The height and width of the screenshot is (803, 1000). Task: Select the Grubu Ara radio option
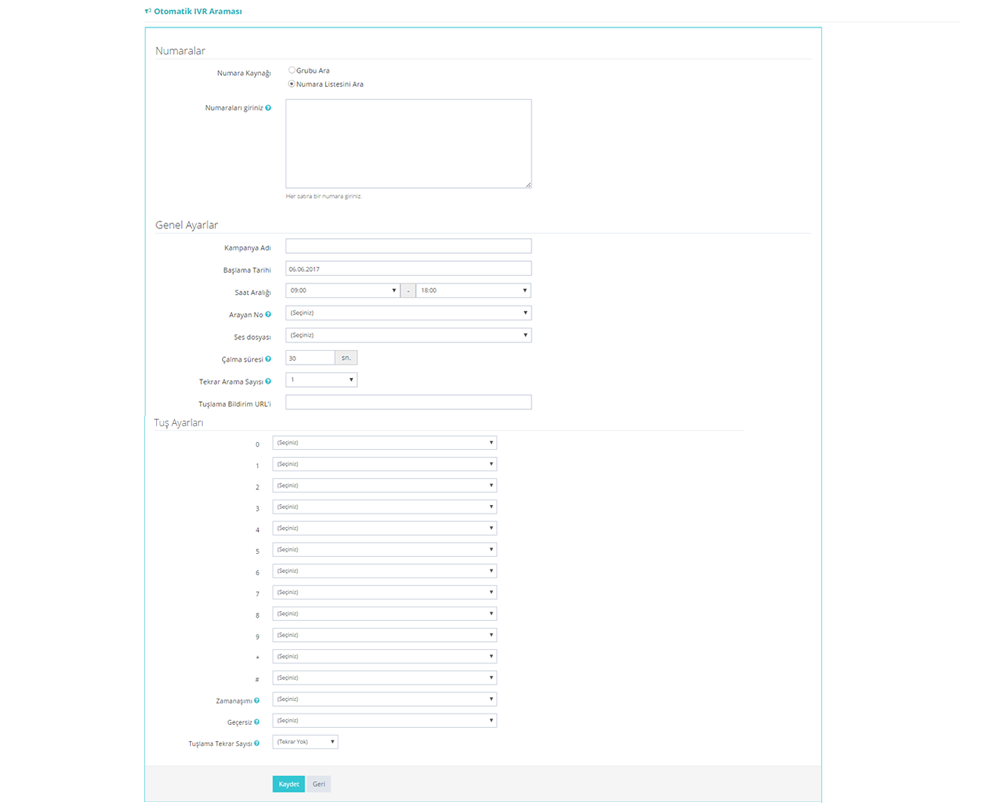click(x=292, y=71)
